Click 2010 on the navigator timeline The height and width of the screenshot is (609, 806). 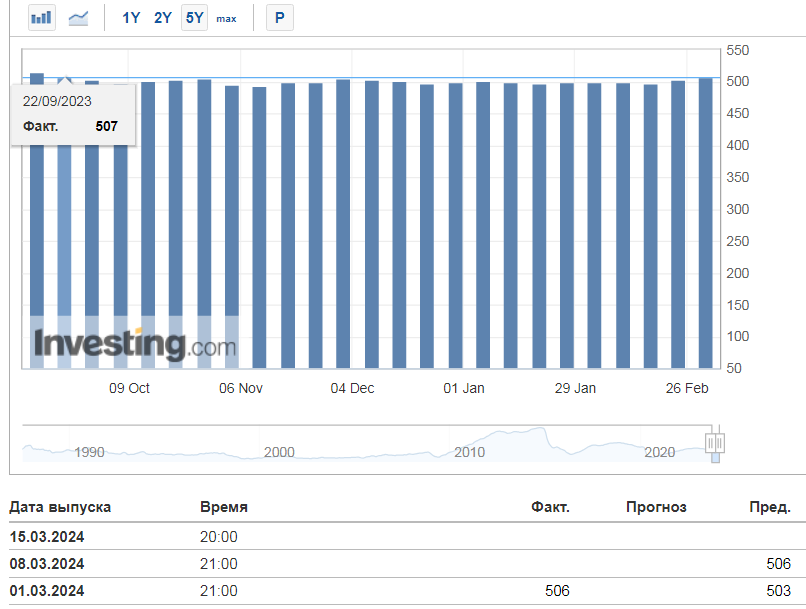(469, 452)
